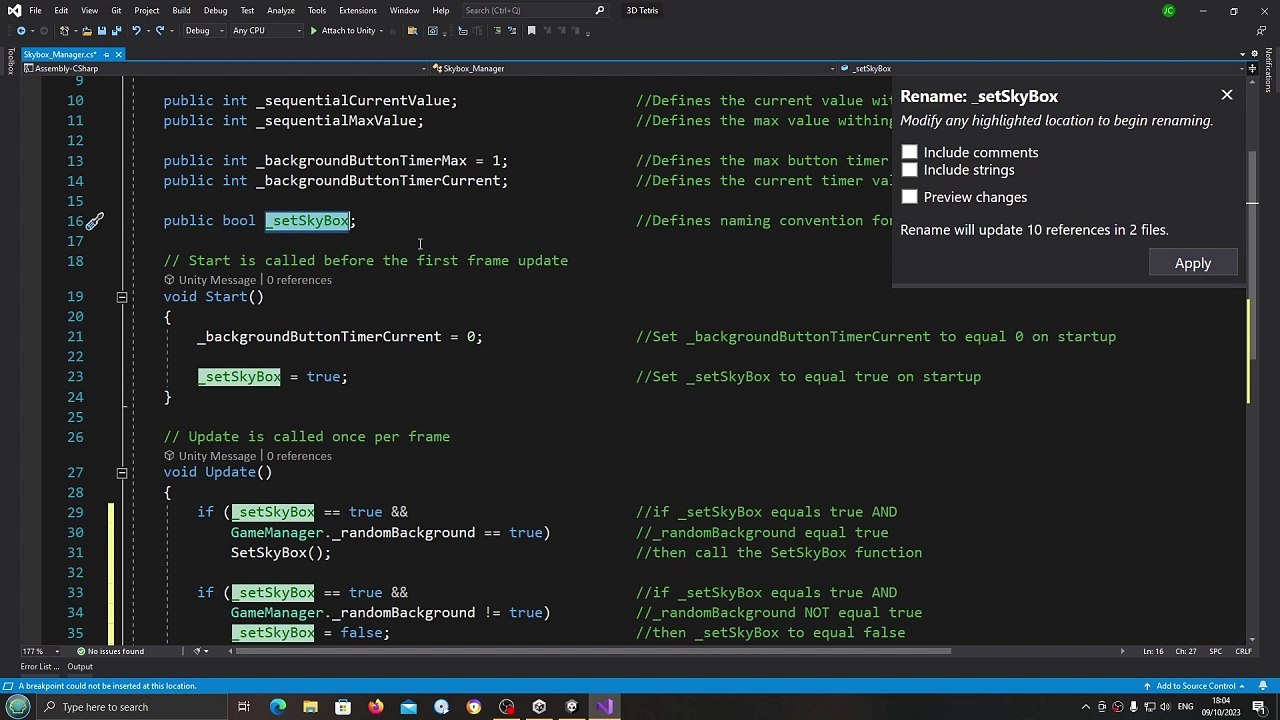Screen dimensions: 1280x720
Task: Open the Any CPU platform dropdown
Action: click(x=266, y=31)
